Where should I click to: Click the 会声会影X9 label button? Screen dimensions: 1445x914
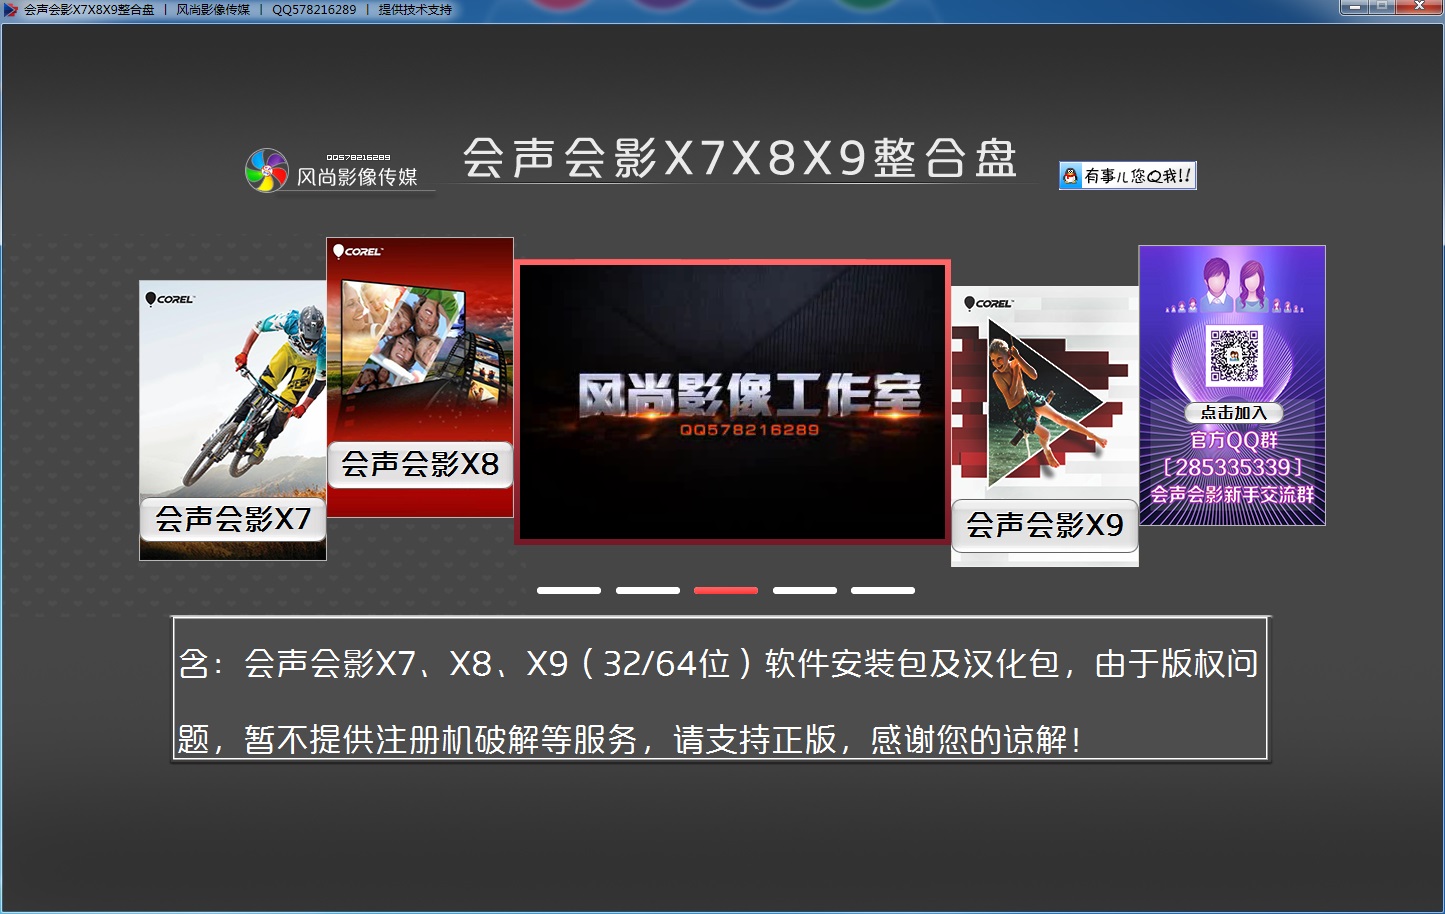pyautogui.click(x=1045, y=525)
